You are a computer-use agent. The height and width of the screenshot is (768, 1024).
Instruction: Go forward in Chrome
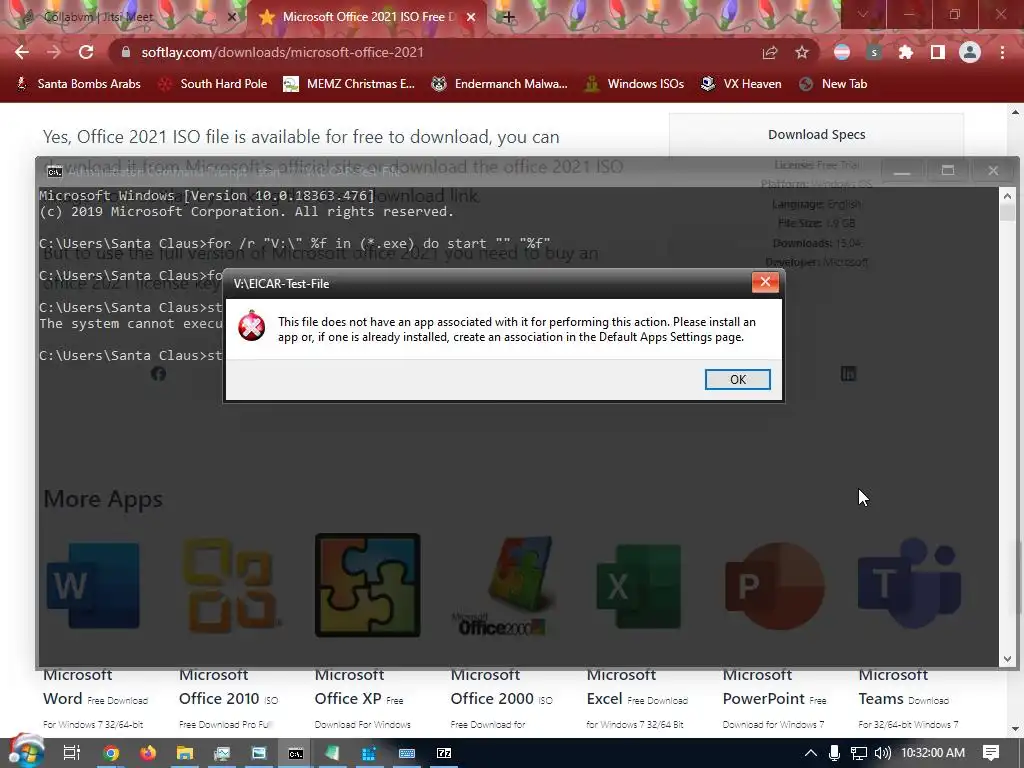click(54, 52)
